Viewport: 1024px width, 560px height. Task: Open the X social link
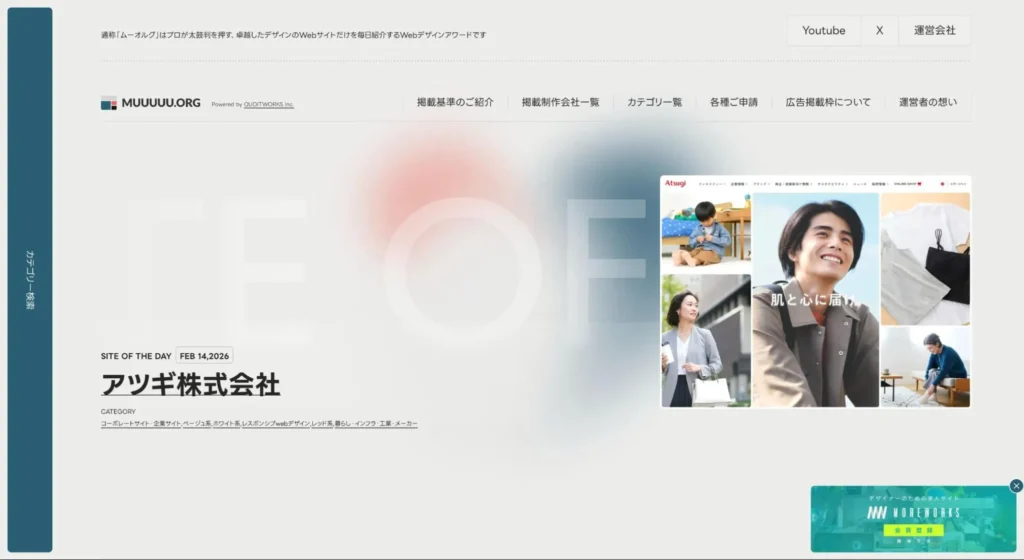pyautogui.click(x=880, y=31)
